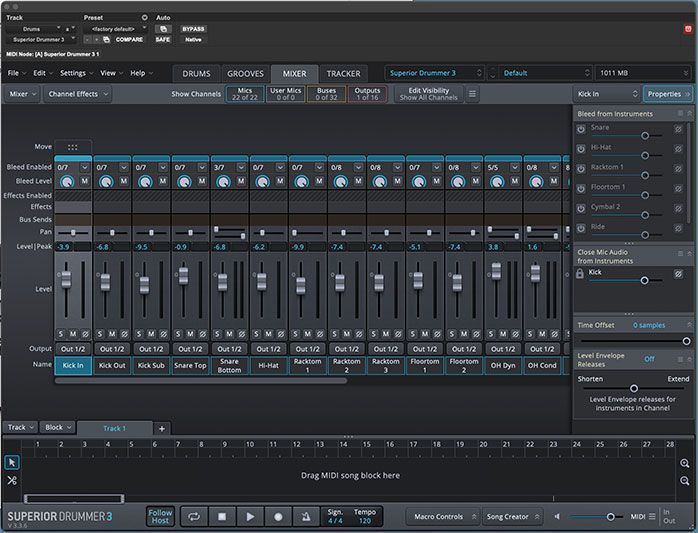Viewport: 698px width, 533px height.
Task: Power on the Hi-Hat bleed in the properties panel
Action: tap(581, 149)
